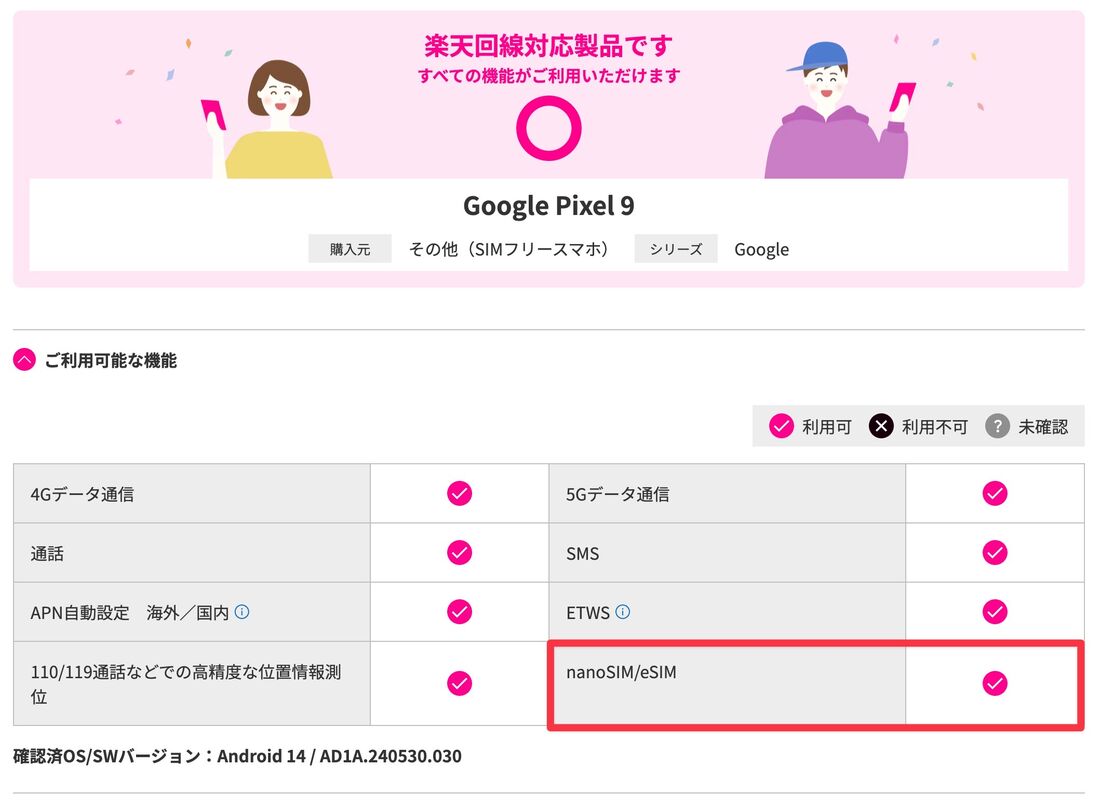Click the 4Gデータ通信 checkmark icon

(x=460, y=493)
